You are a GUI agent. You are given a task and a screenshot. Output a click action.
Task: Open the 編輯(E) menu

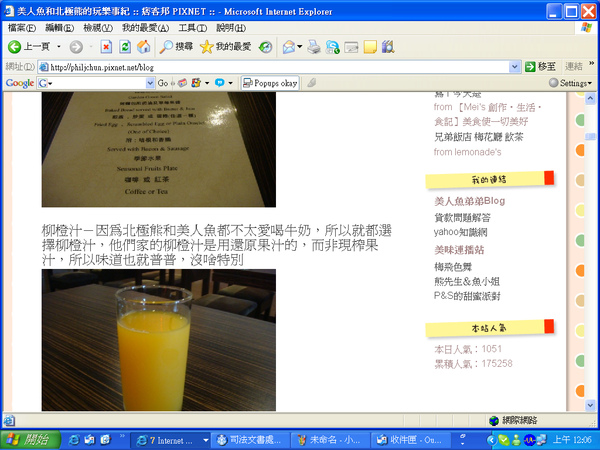59,28
